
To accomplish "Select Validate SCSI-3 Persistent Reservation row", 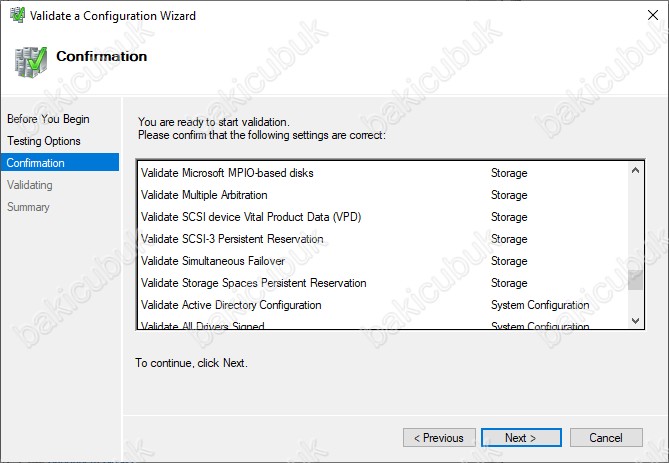I will 382,239.
